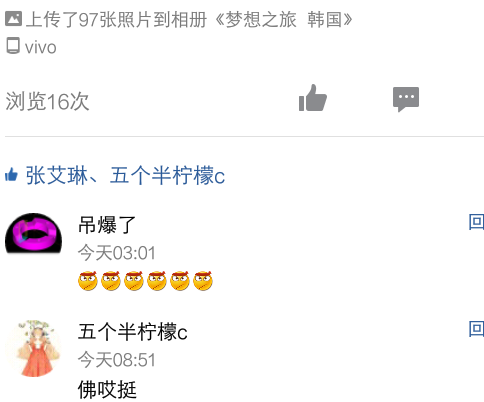Tap reply icon beside 吊爆了 comment
The height and width of the screenshot is (402, 484).
point(476,222)
